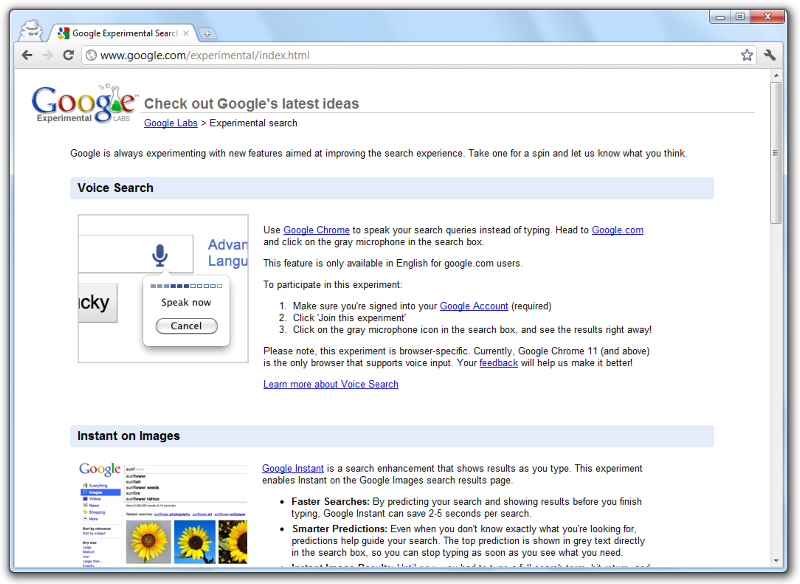Click 'Experimental search' breadcrumb text
The height and width of the screenshot is (584, 800).
(254, 123)
